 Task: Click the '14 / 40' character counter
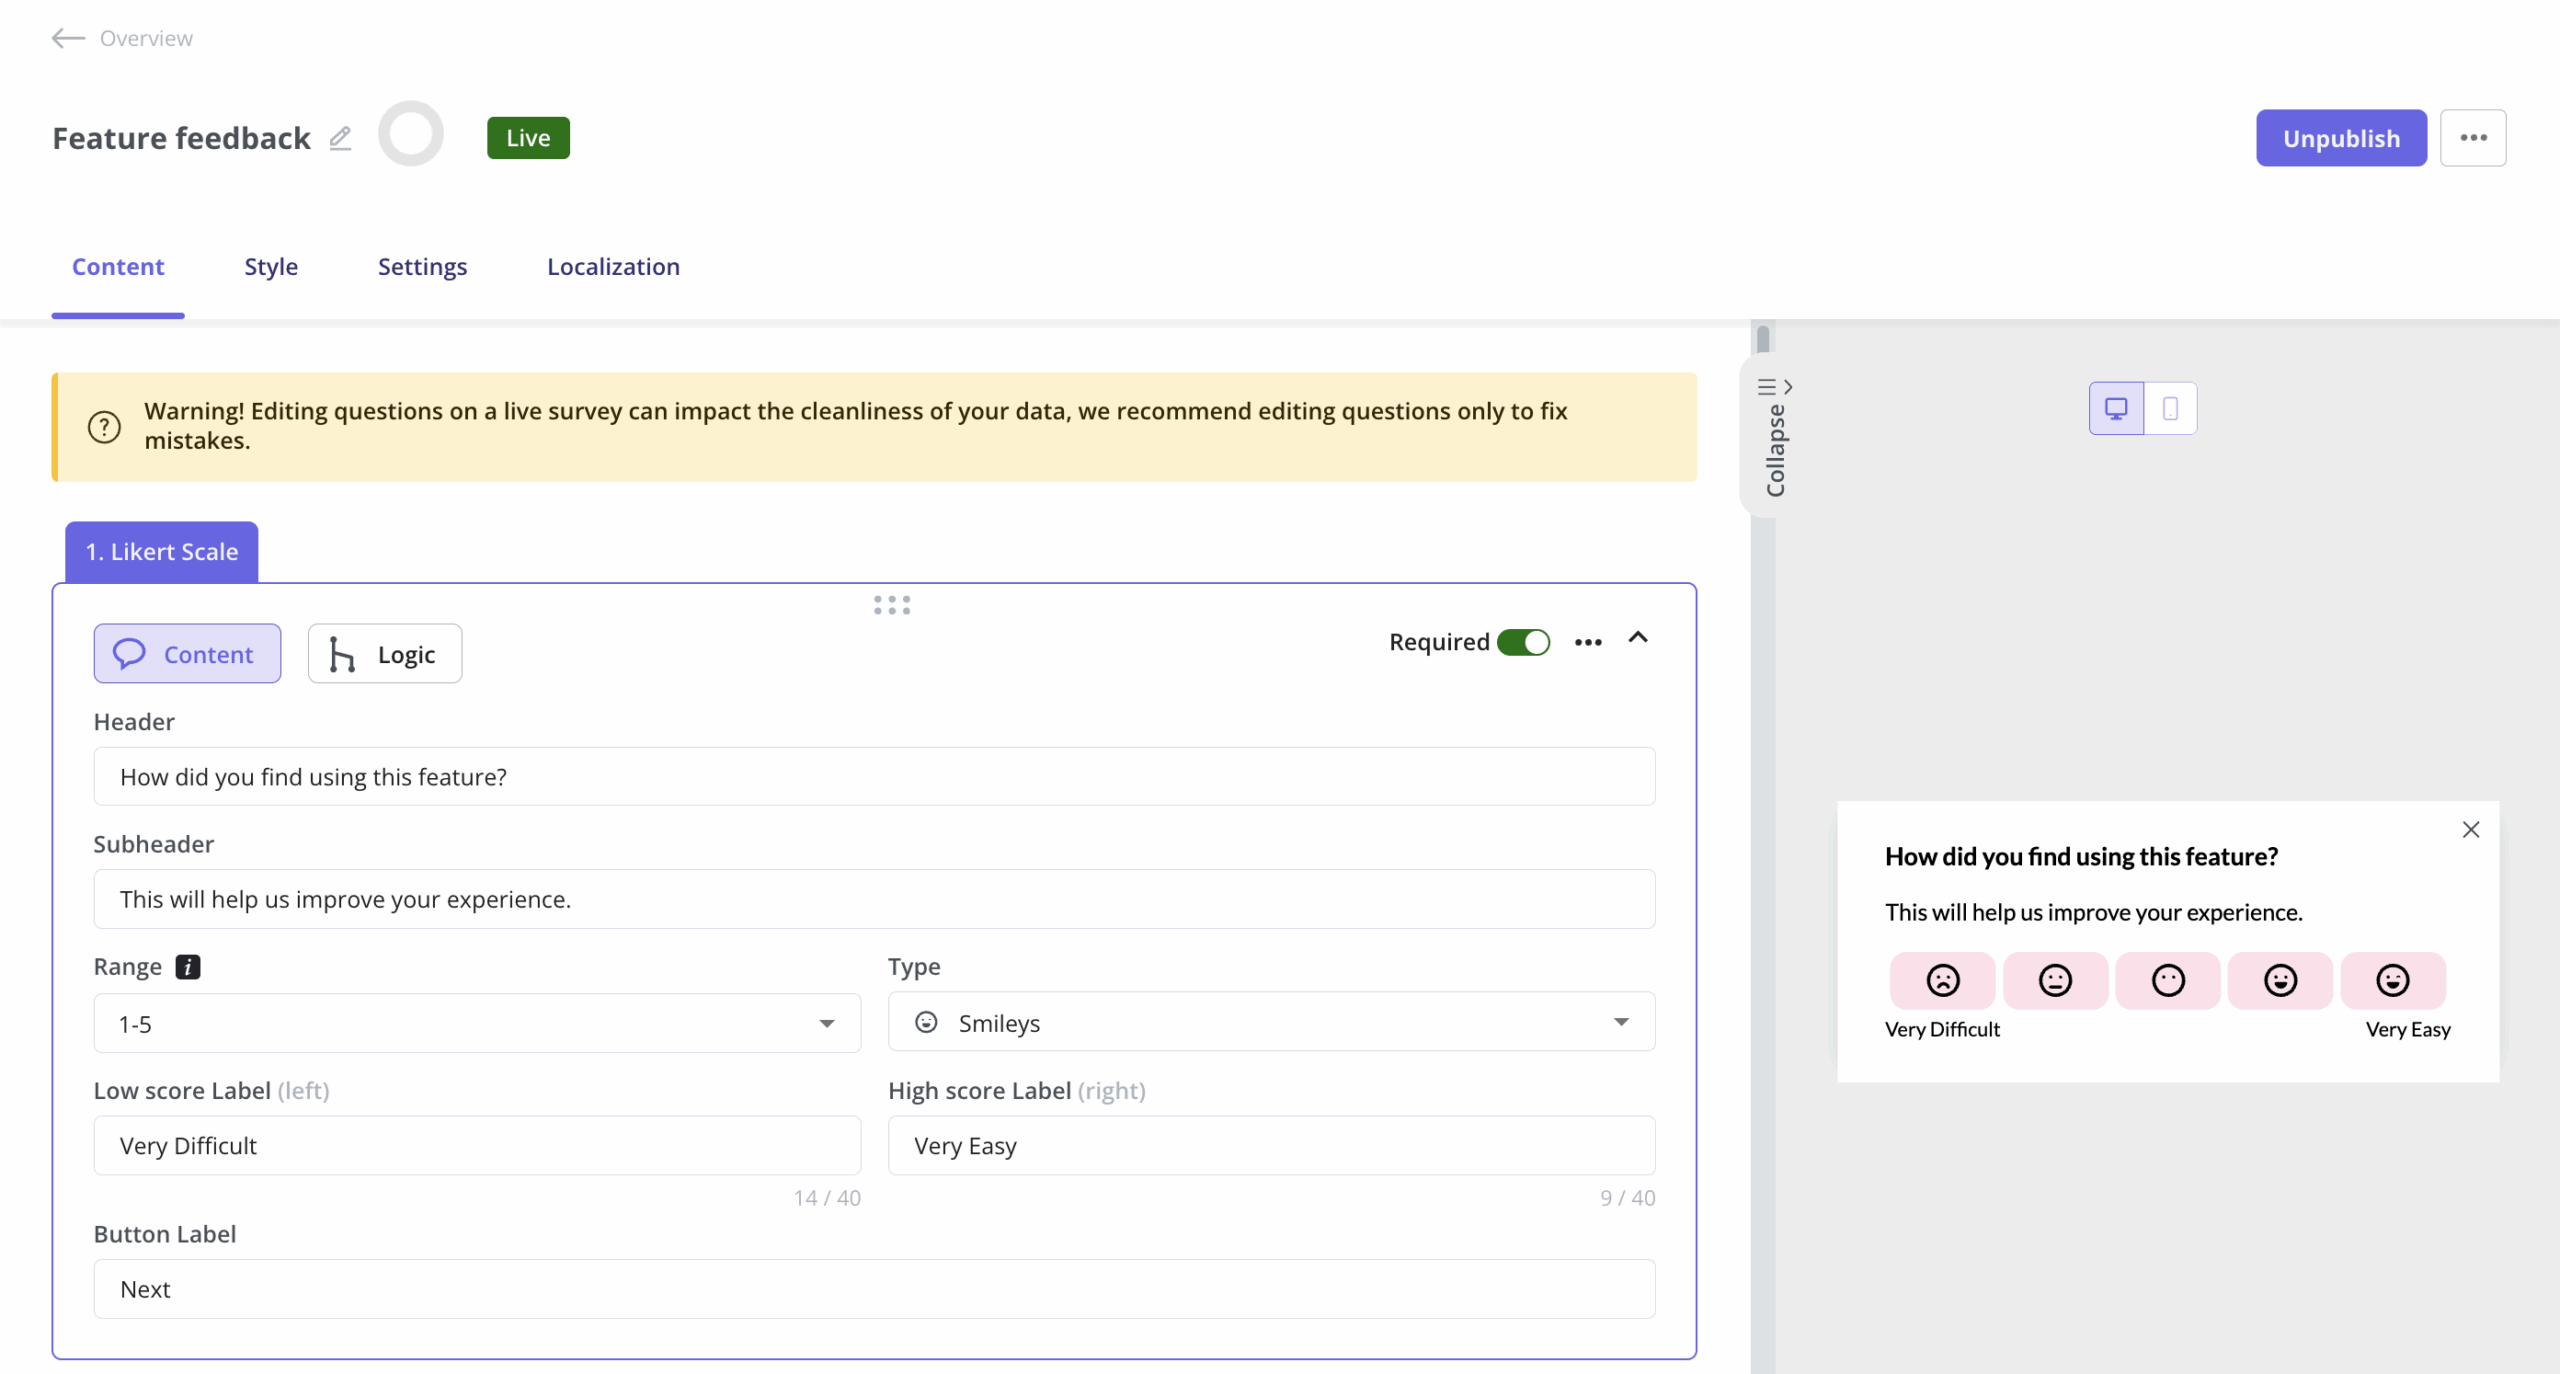(827, 1198)
